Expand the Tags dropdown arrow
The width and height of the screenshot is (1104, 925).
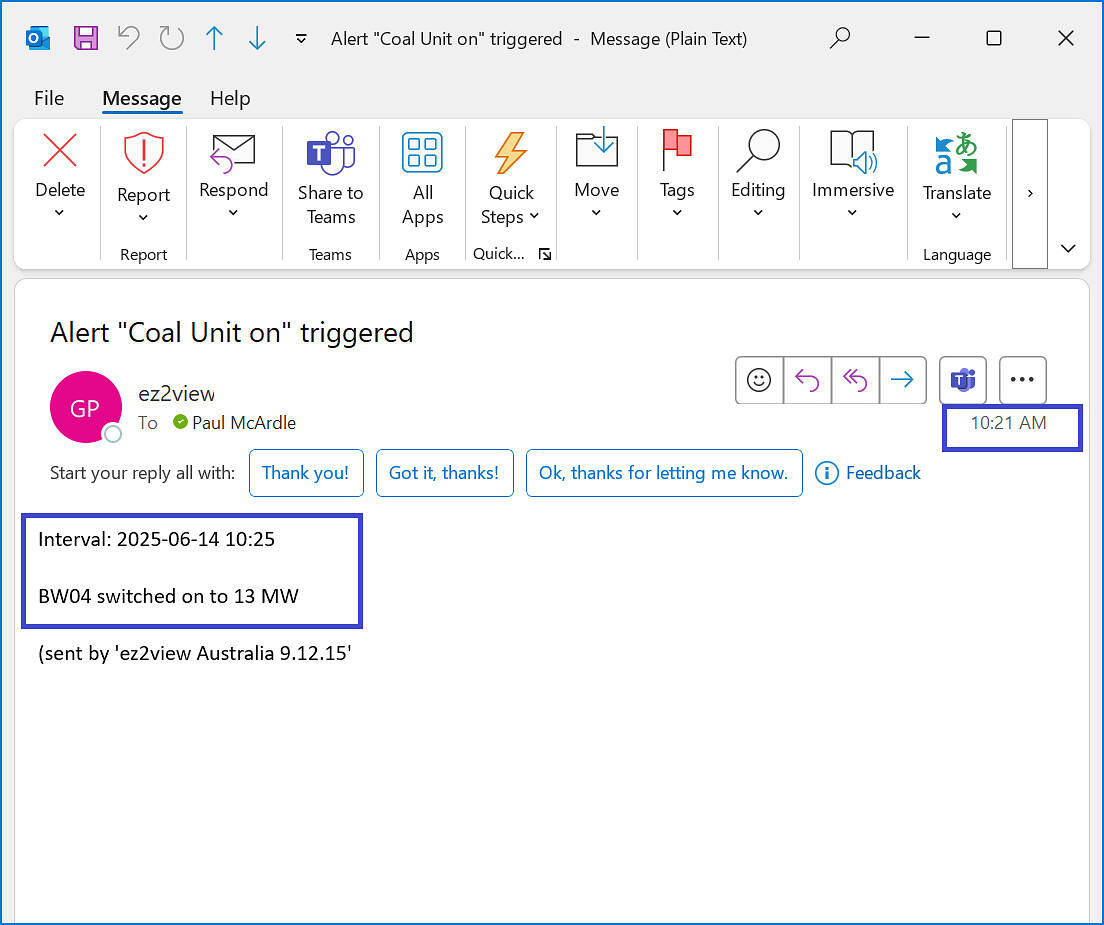pyautogui.click(x=677, y=213)
